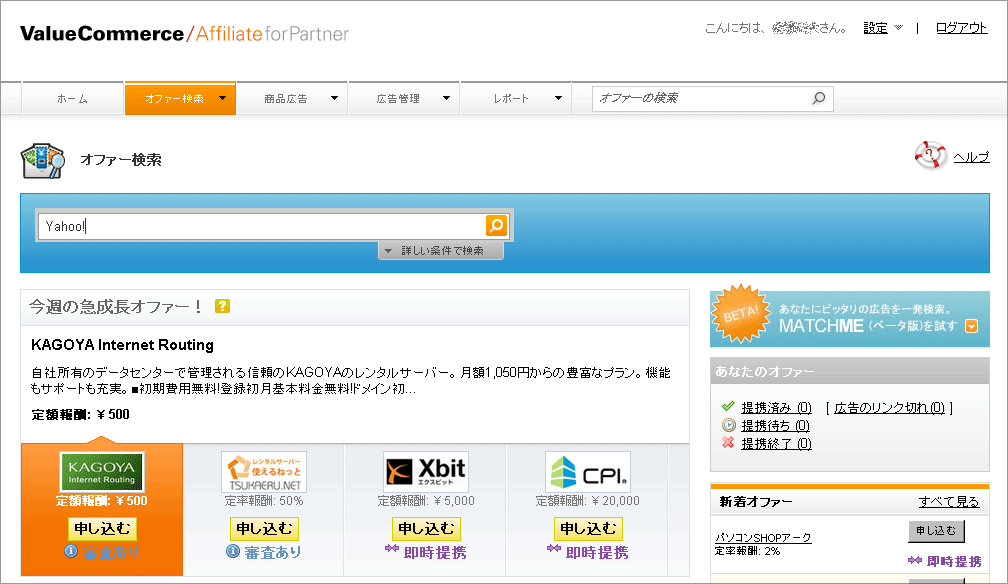Image resolution: width=1008 pixels, height=584 pixels.
Task: Open the 広告のリンク切れ (0) link
Action: (889, 407)
